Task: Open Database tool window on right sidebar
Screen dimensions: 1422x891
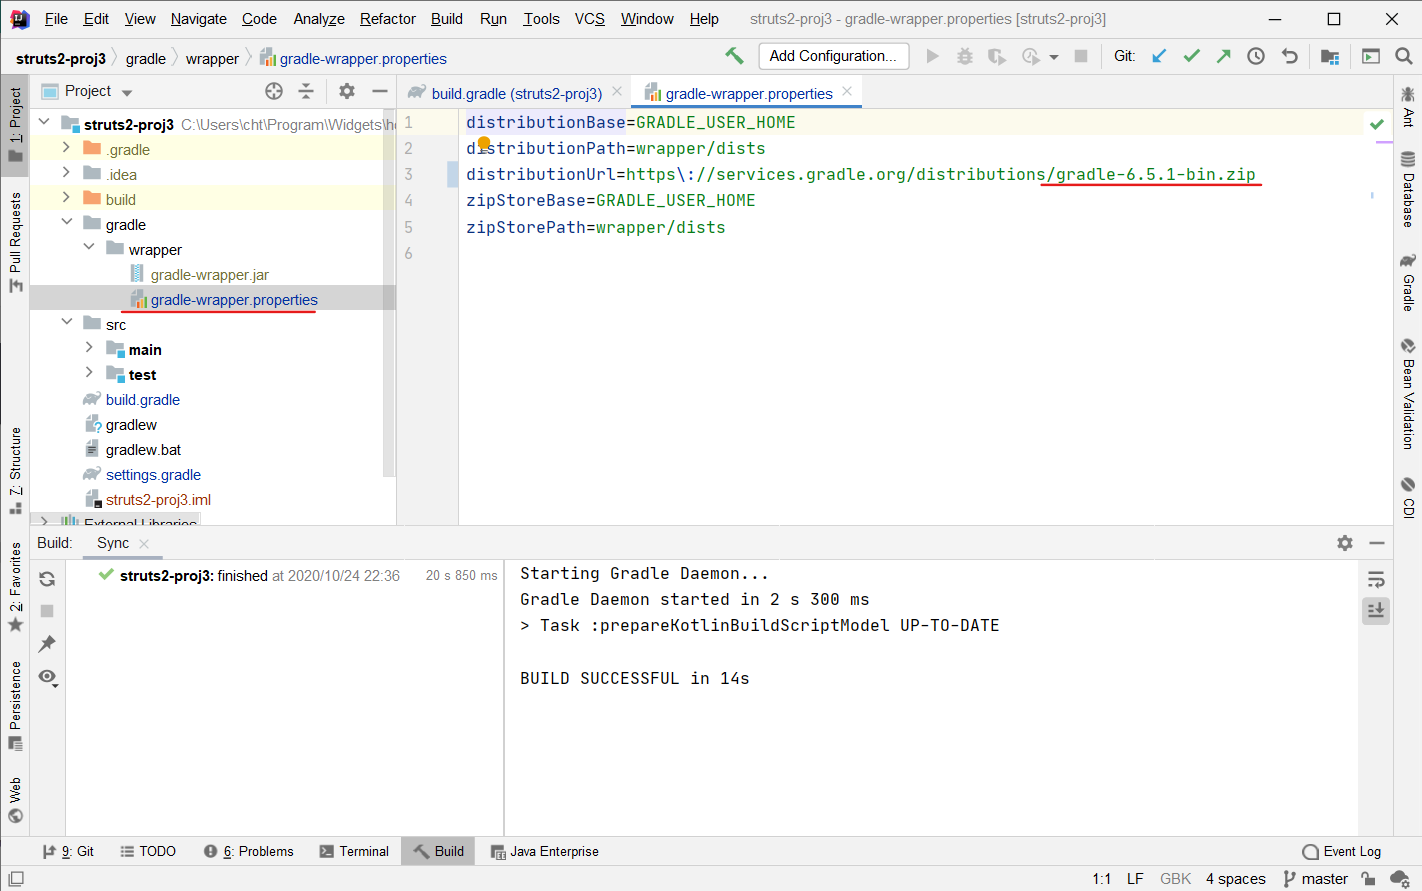Action: (x=1408, y=189)
